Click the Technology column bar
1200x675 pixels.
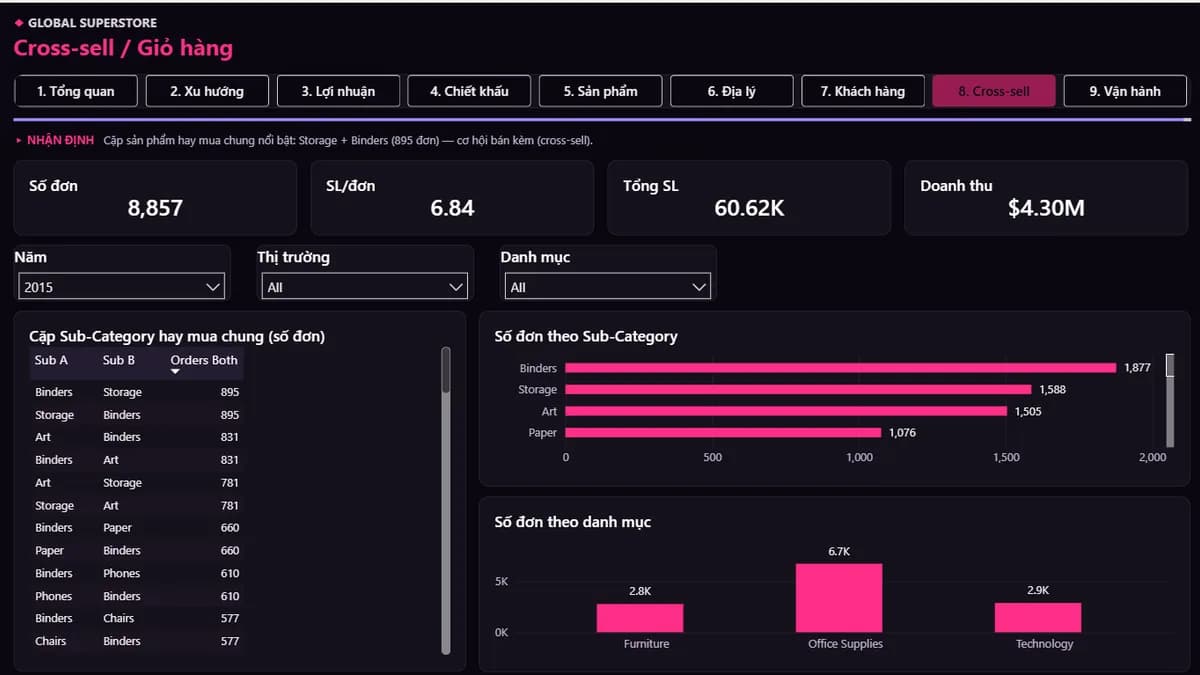[1038, 617]
